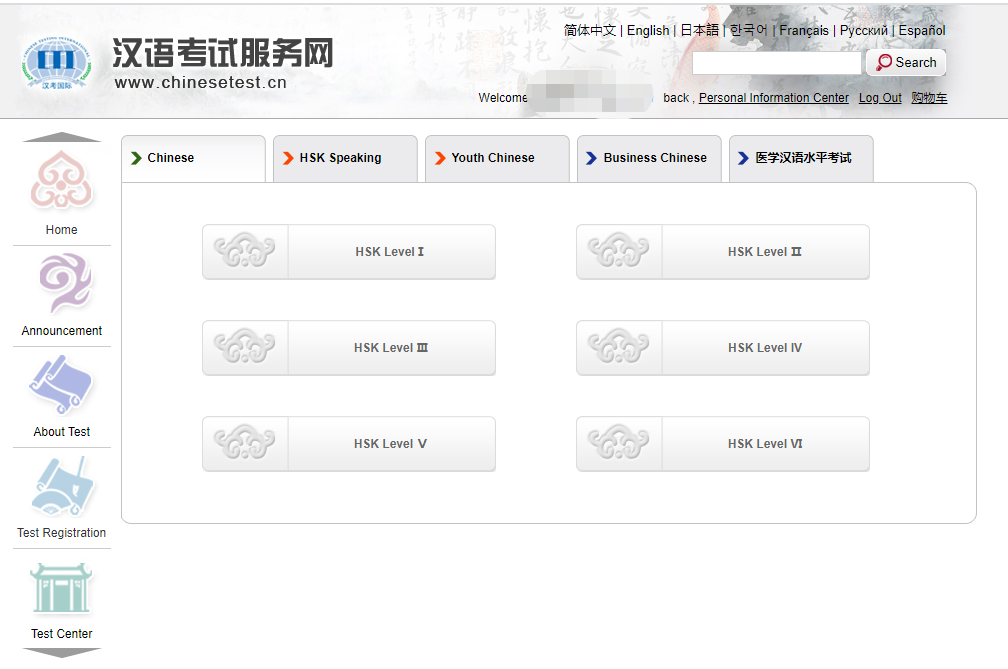The image size is (1008, 669).
Task: Open the HSK Level VI button
Action: [723, 444]
